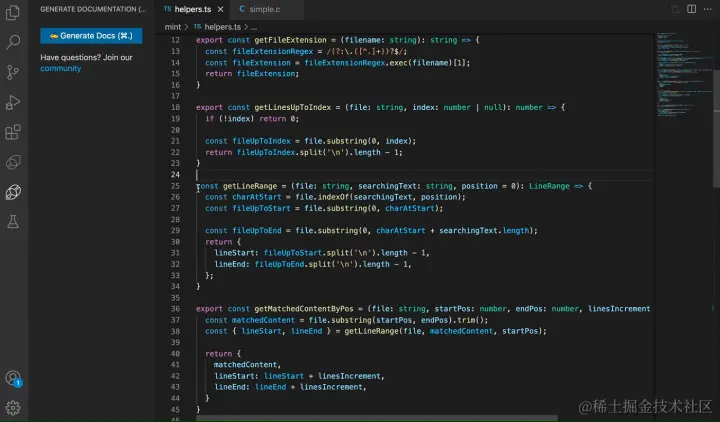Click charAtStart declaration on line 26

click(256, 197)
